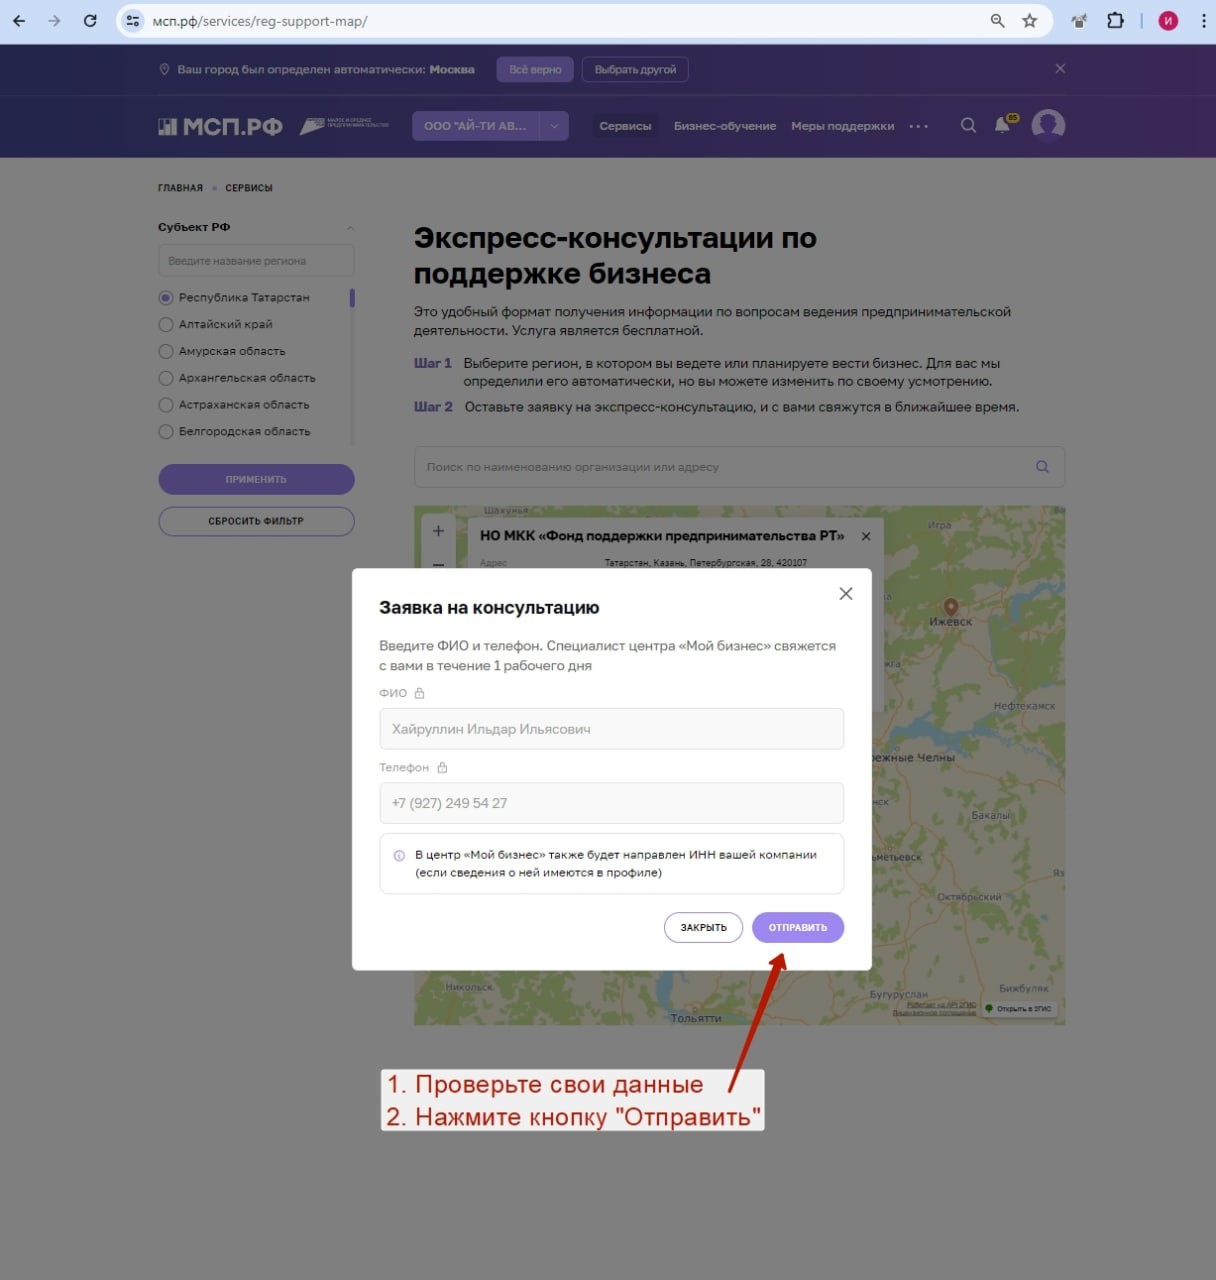Expand the ООО "АЙ-ТИ АВ..." company dropdown
The width and height of the screenshot is (1216, 1280).
click(554, 126)
